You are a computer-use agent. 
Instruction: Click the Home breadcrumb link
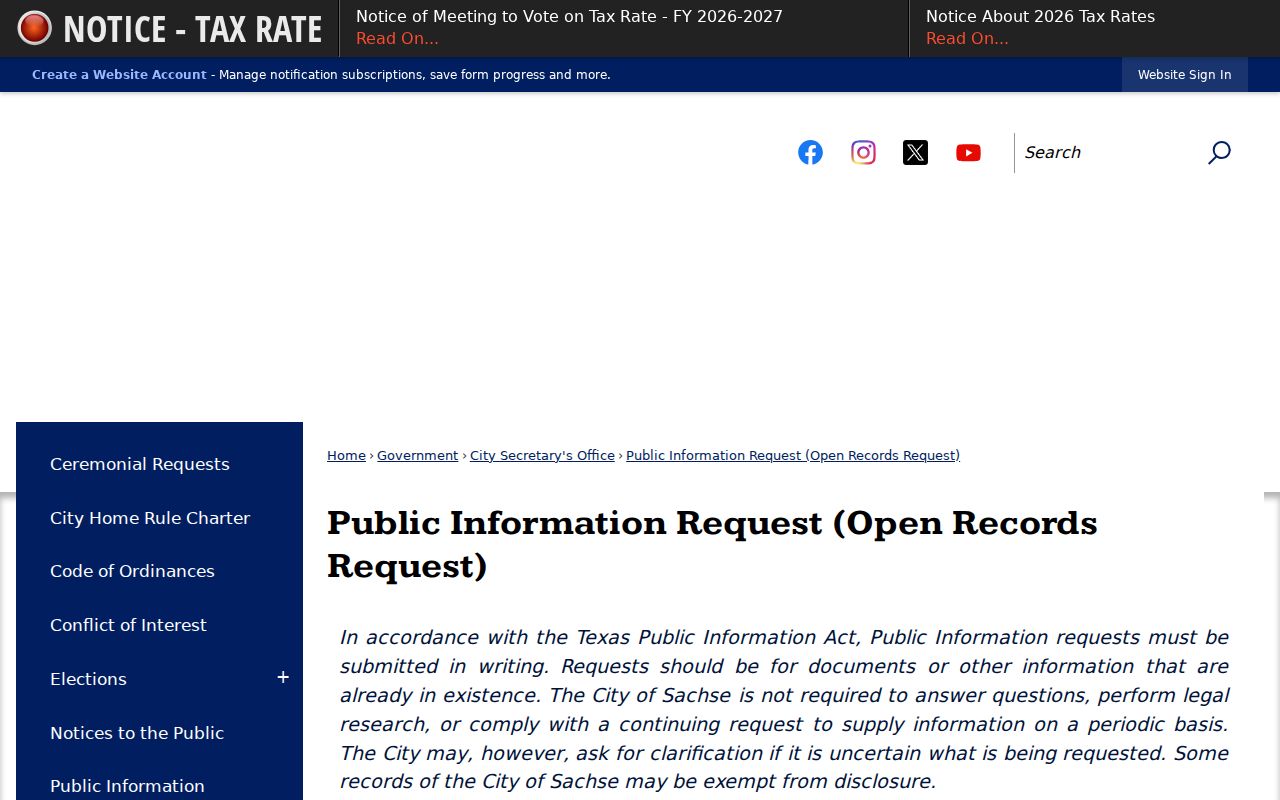click(346, 456)
